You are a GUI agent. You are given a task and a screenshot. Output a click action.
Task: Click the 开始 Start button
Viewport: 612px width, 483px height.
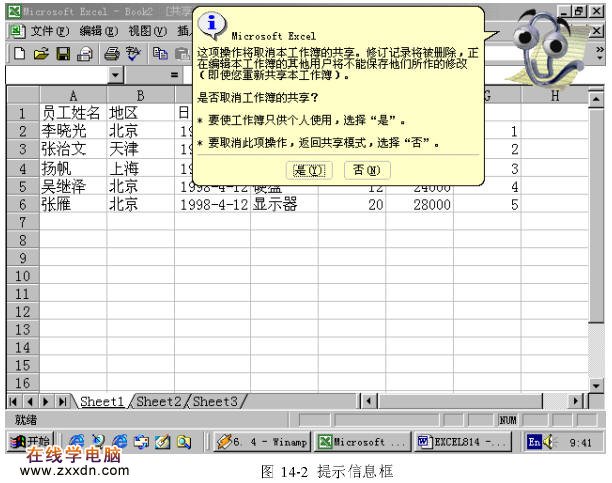[30, 442]
